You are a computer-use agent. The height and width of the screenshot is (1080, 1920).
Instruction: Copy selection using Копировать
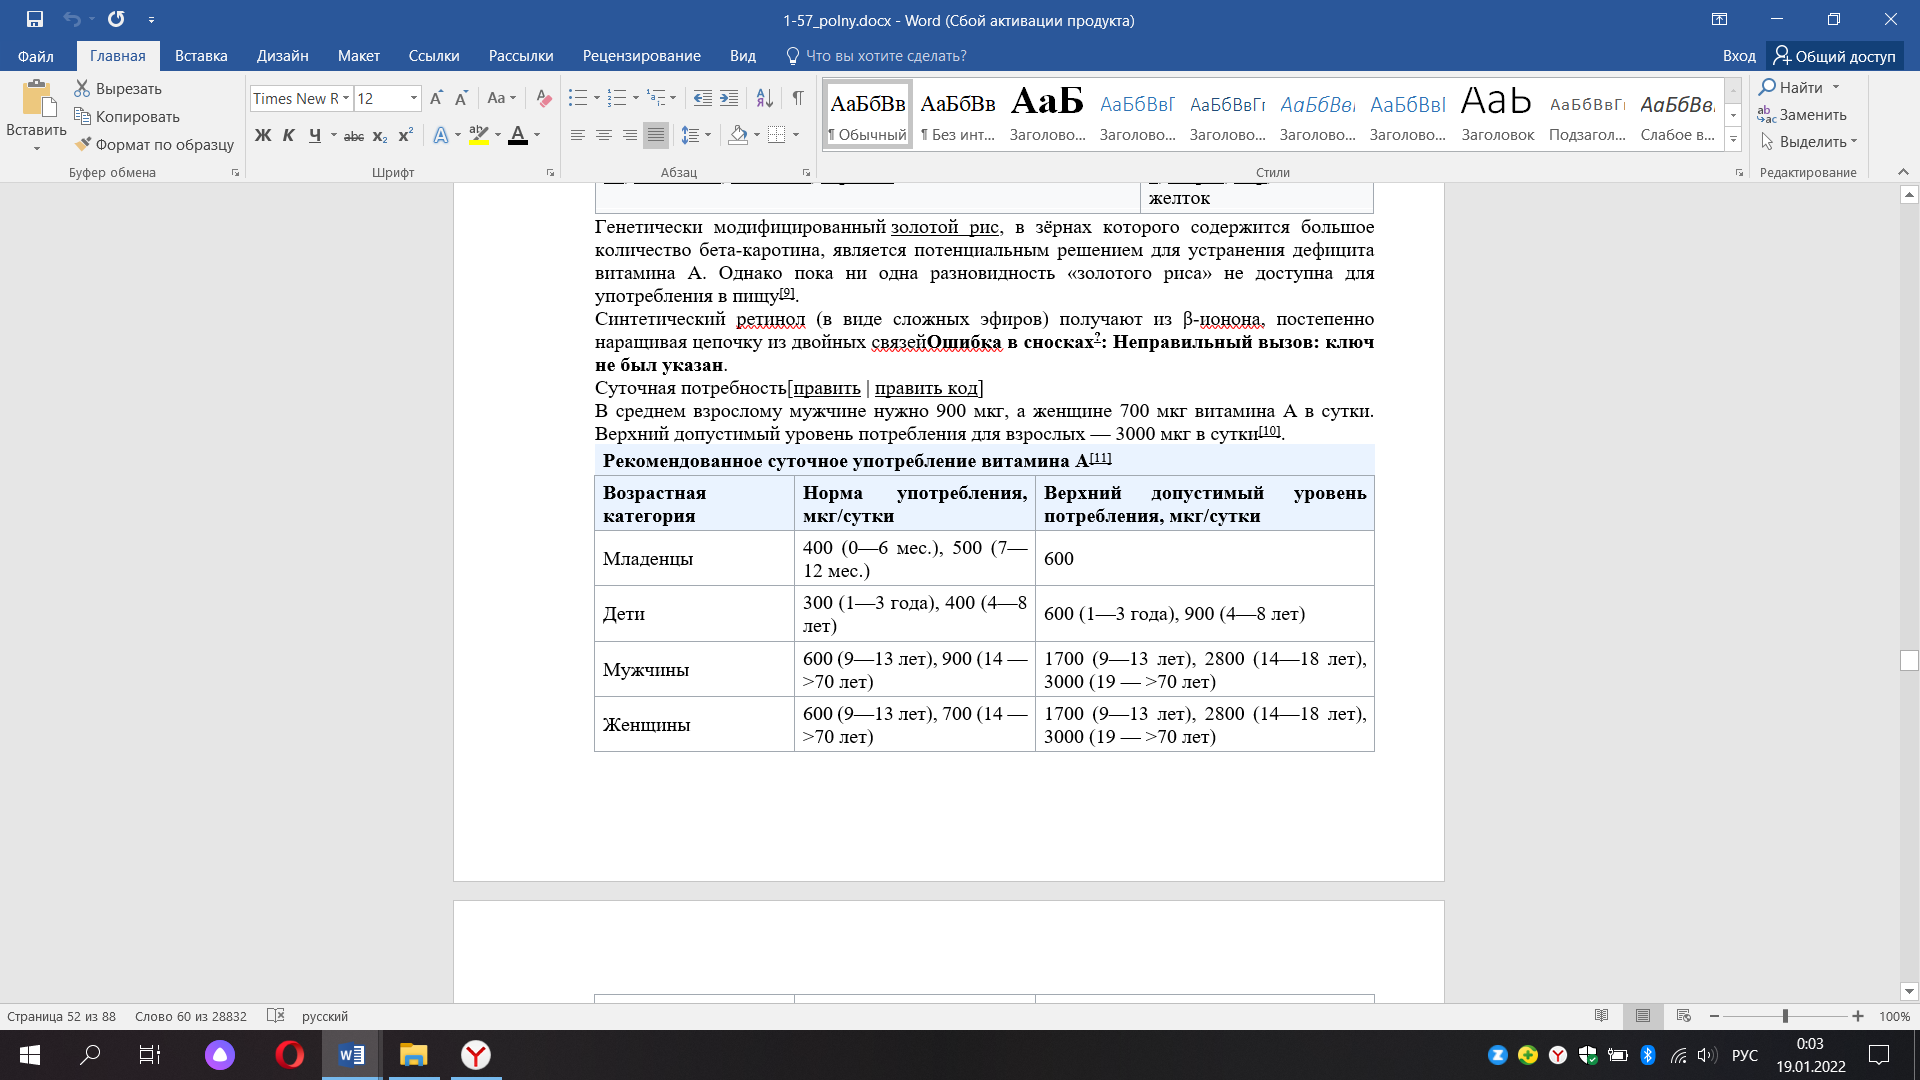(x=127, y=117)
